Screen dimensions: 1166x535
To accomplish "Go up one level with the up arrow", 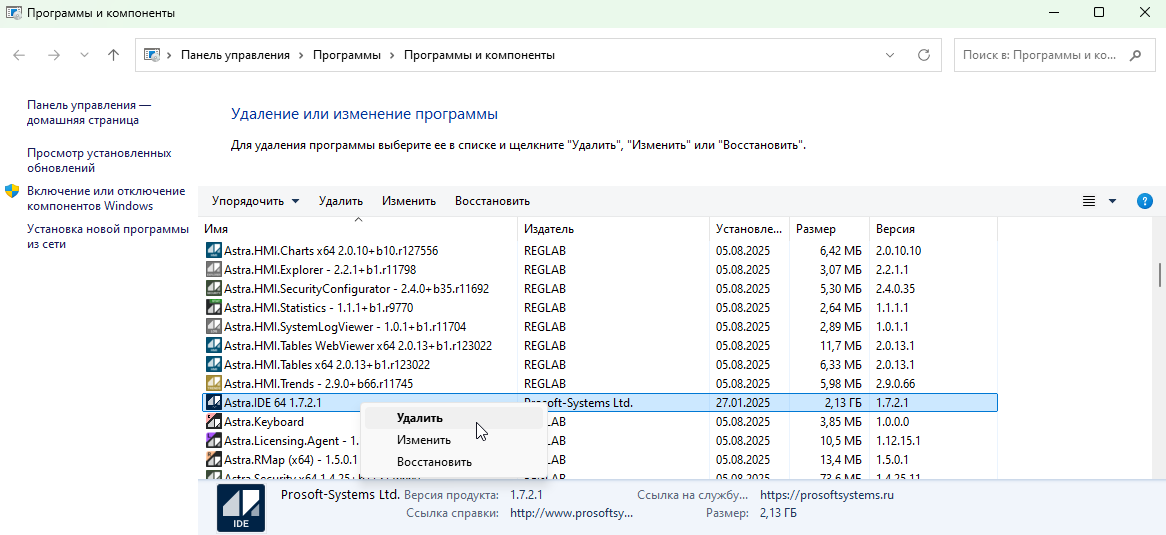I will (x=113, y=56).
